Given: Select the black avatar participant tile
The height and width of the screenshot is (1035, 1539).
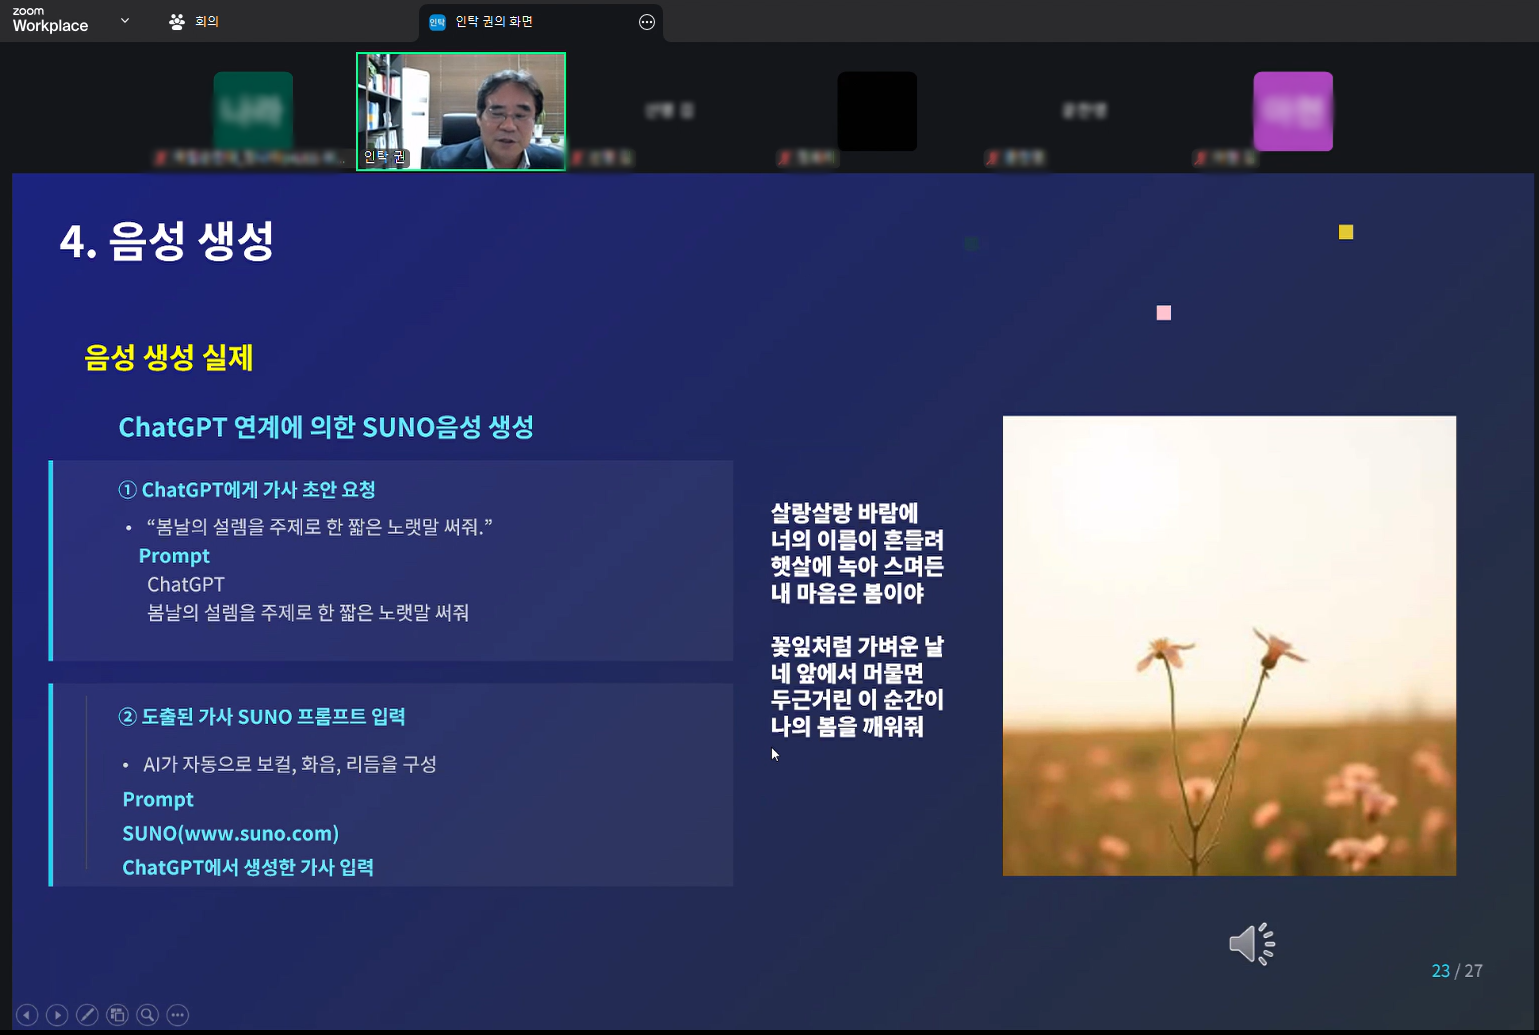Looking at the screenshot, I should [x=877, y=111].
